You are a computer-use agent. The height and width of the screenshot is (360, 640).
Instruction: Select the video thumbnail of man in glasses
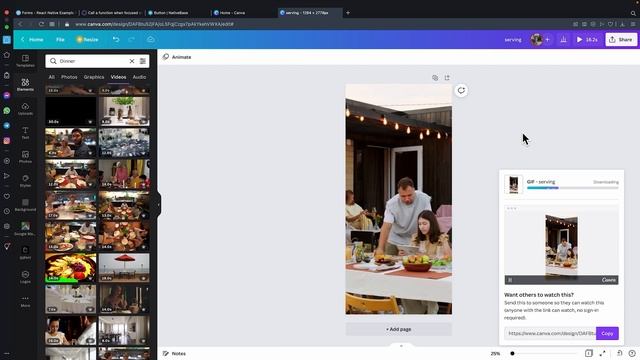pos(71,143)
